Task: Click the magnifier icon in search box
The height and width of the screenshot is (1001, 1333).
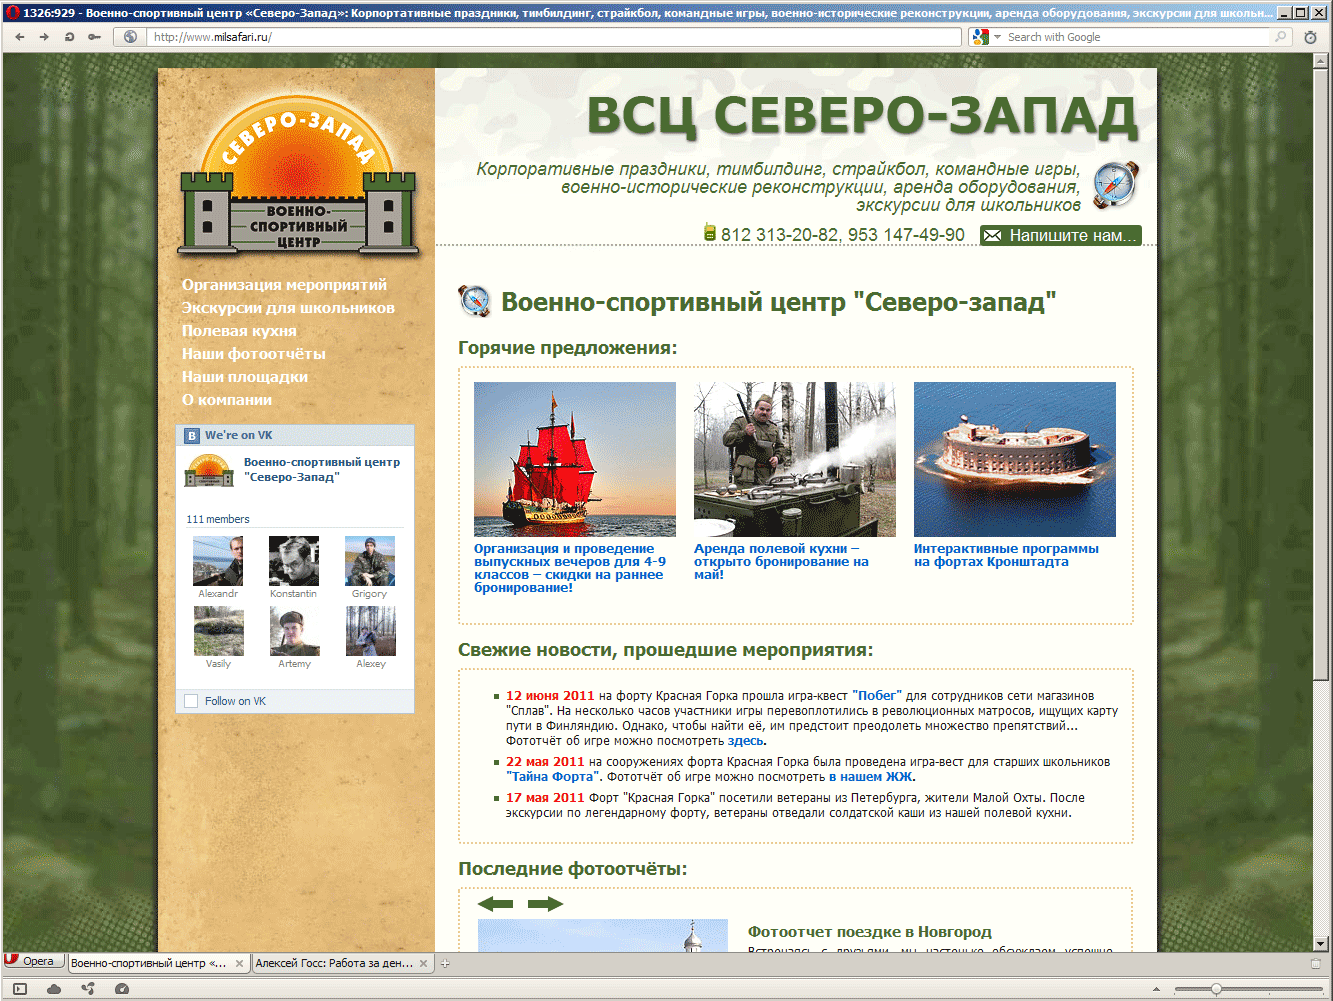Action: pos(1280,37)
